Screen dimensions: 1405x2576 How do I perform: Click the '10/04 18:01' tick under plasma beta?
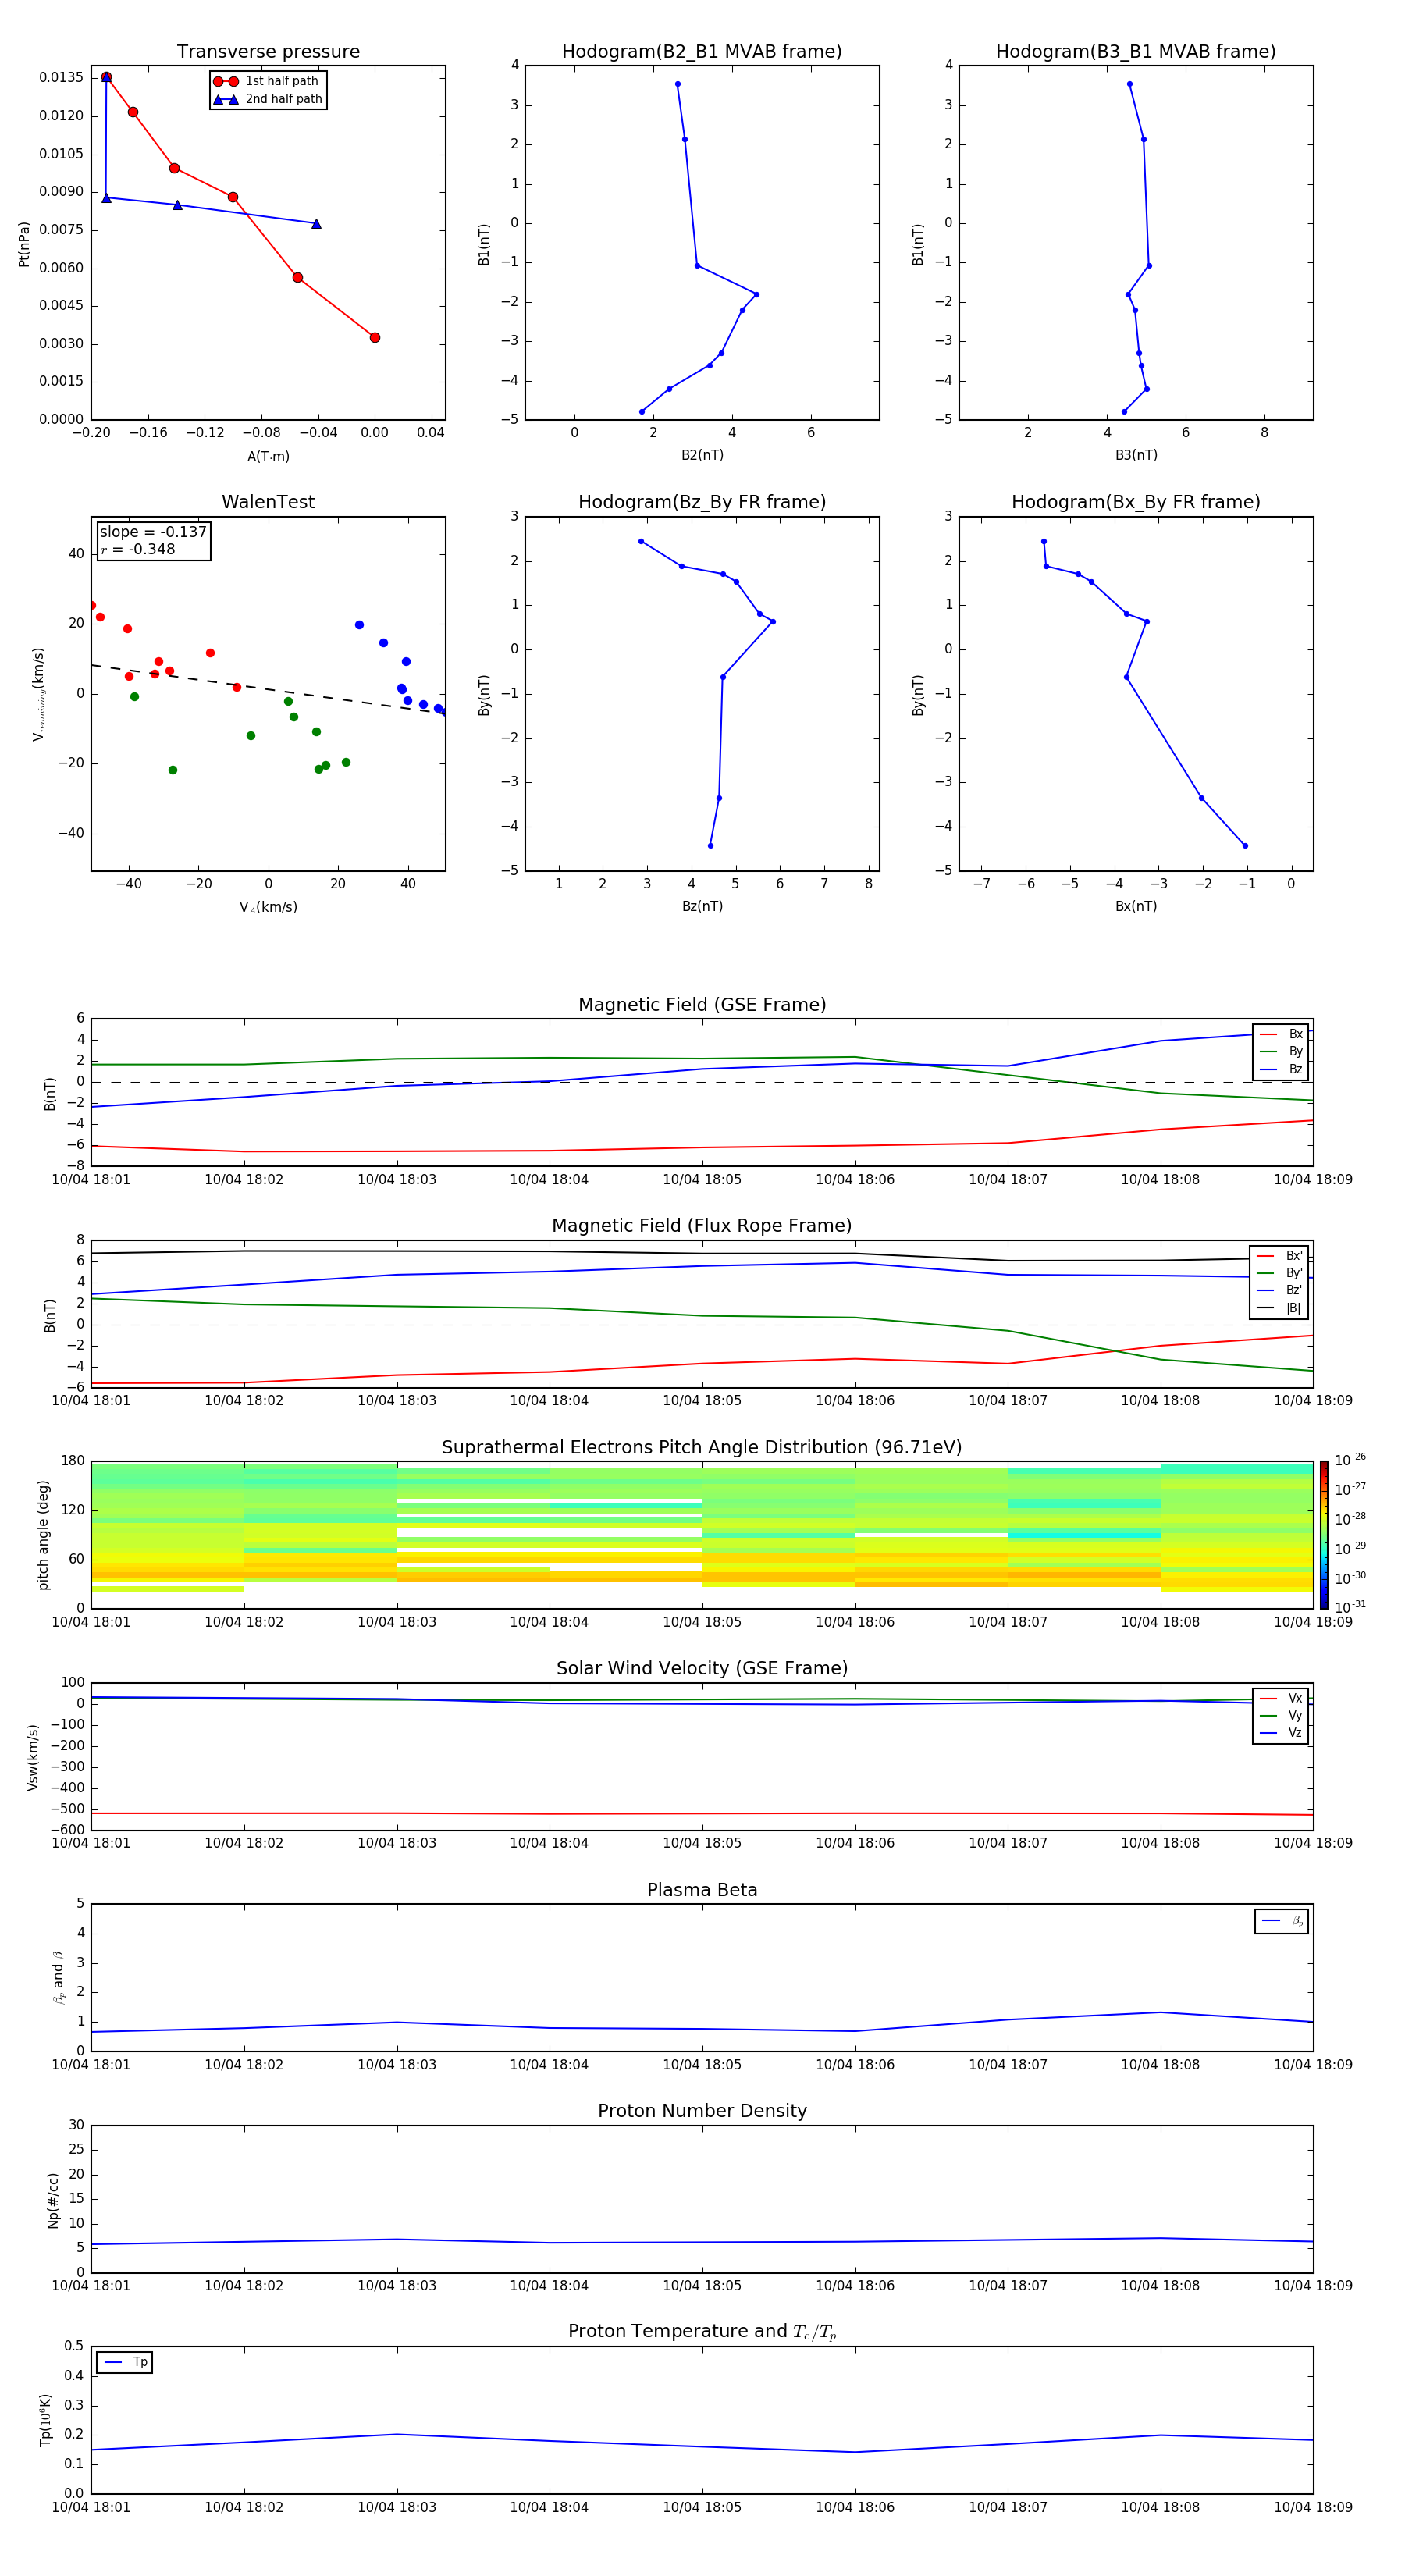coord(91,2064)
